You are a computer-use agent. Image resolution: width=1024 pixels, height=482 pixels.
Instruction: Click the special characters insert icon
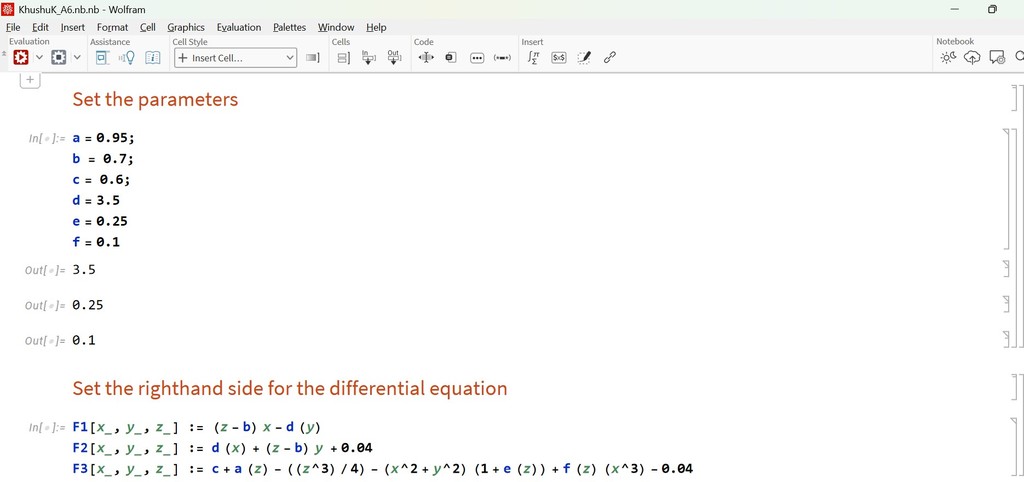point(534,58)
